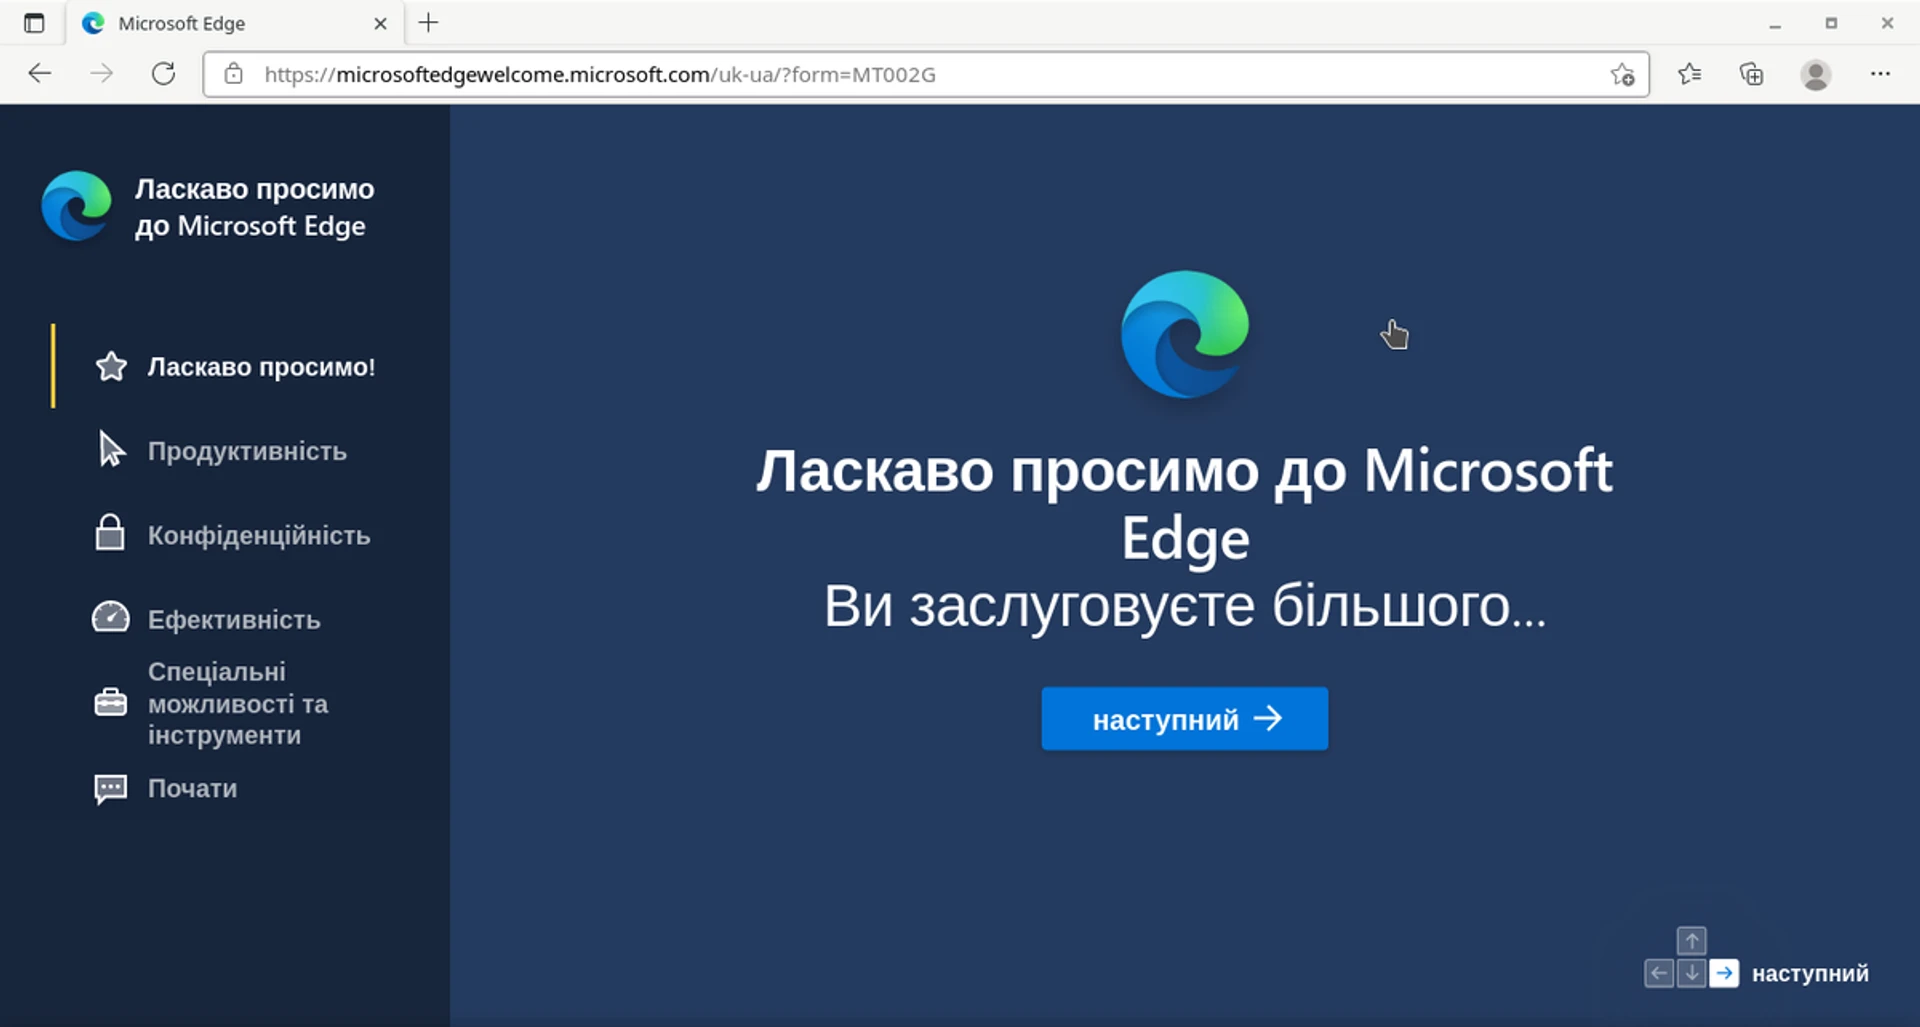Click cursor icon beside Продуктивність
Image resolution: width=1920 pixels, height=1027 pixels.
(x=111, y=450)
